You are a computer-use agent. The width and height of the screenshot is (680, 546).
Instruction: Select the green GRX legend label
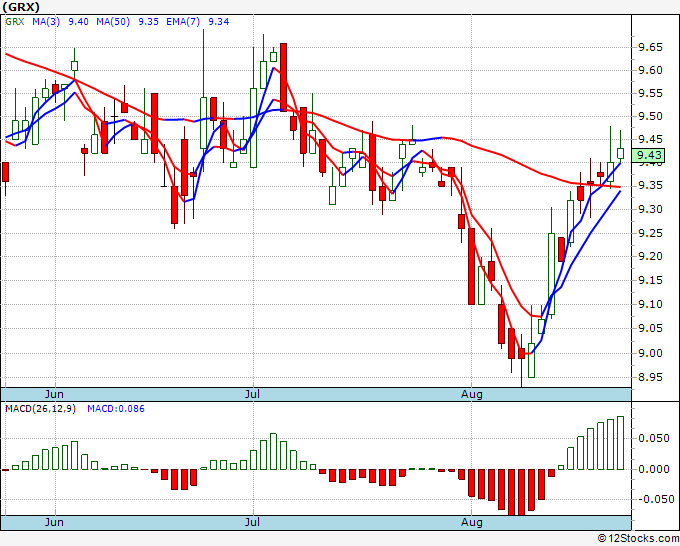pyautogui.click(x=15, y=22)
